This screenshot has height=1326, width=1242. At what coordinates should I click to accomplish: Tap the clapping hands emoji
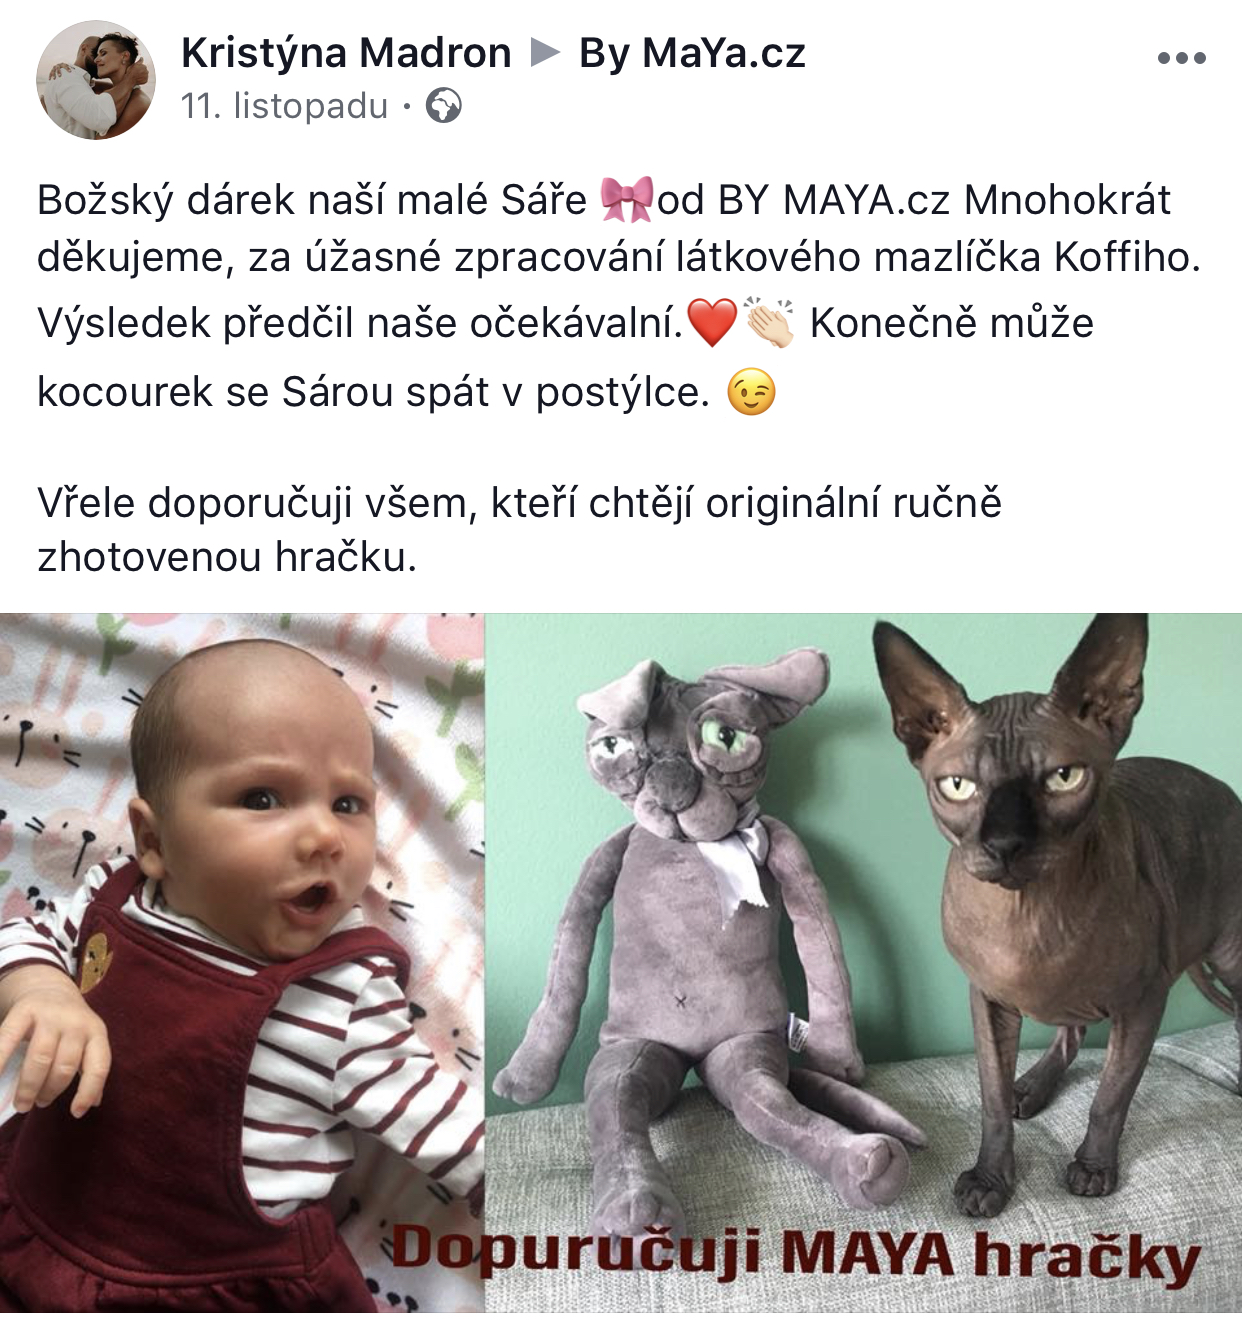coord(770,322)
